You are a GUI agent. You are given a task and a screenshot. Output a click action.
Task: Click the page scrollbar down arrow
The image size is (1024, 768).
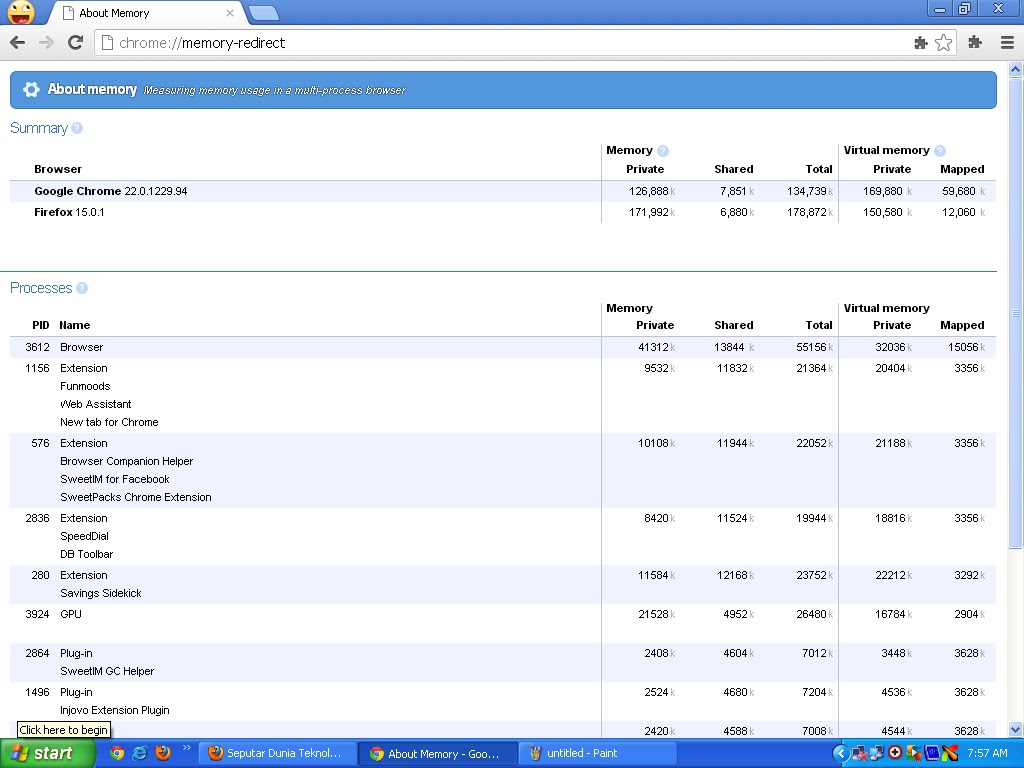(1016, 729)
